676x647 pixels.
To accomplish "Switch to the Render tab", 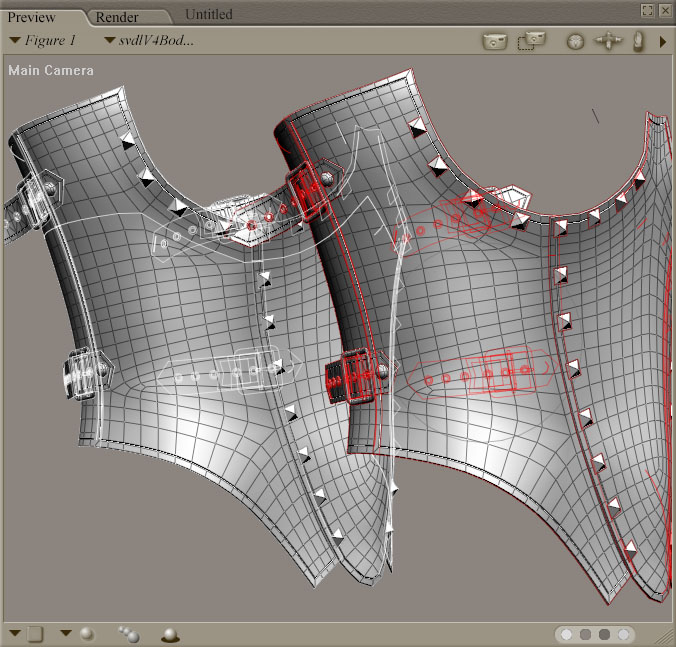I will coord(117,17).
